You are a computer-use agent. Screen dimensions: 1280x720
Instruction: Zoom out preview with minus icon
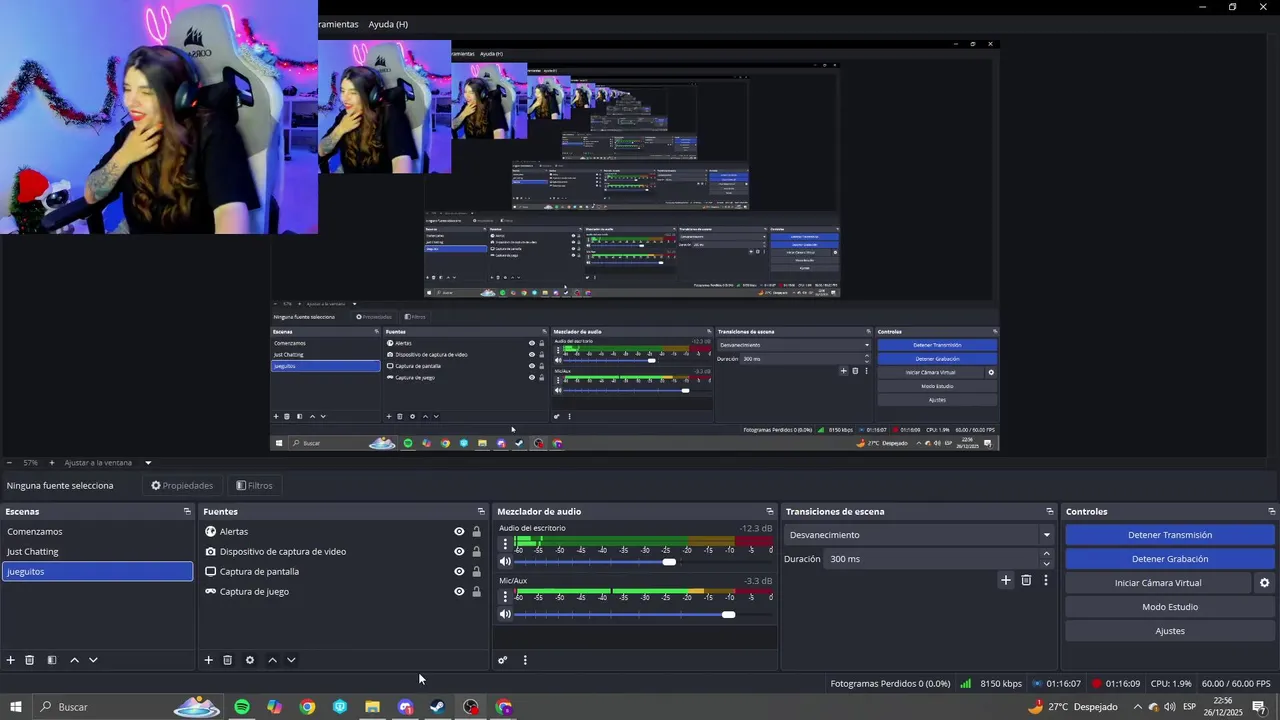pyautogui.click(x=9, y=463)
